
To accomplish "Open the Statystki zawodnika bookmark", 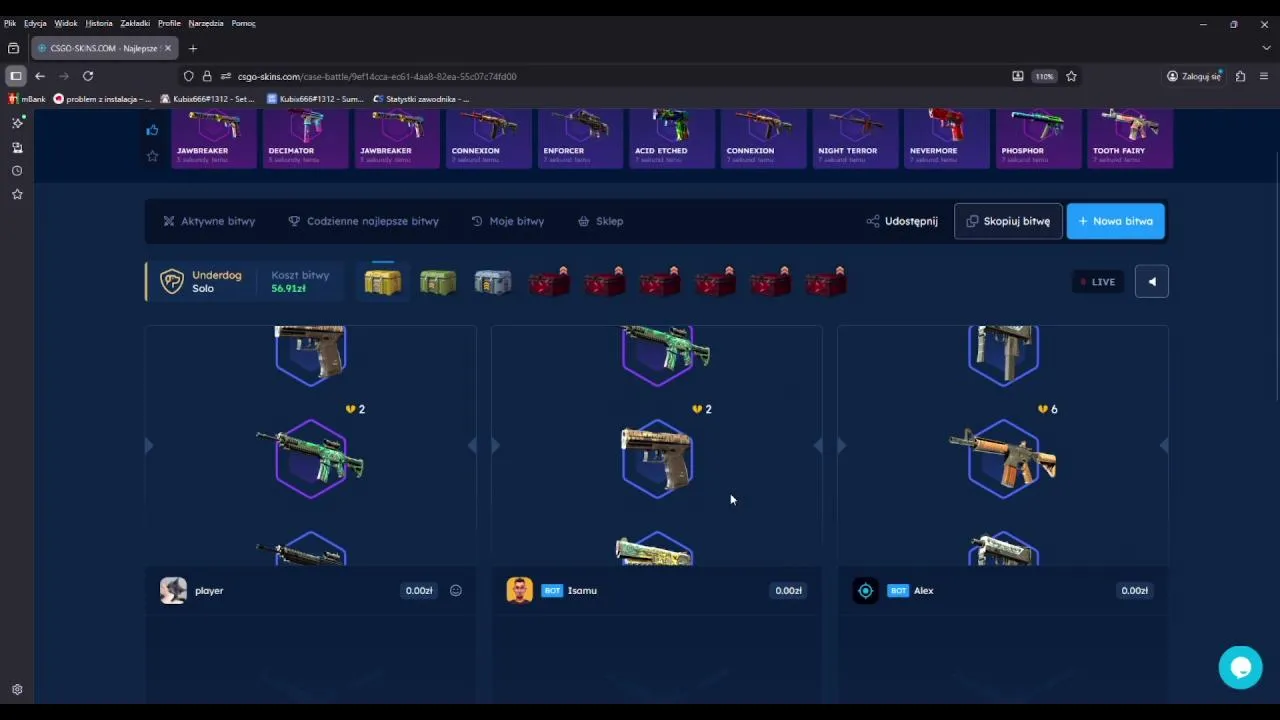I will (x=420, y=99).
